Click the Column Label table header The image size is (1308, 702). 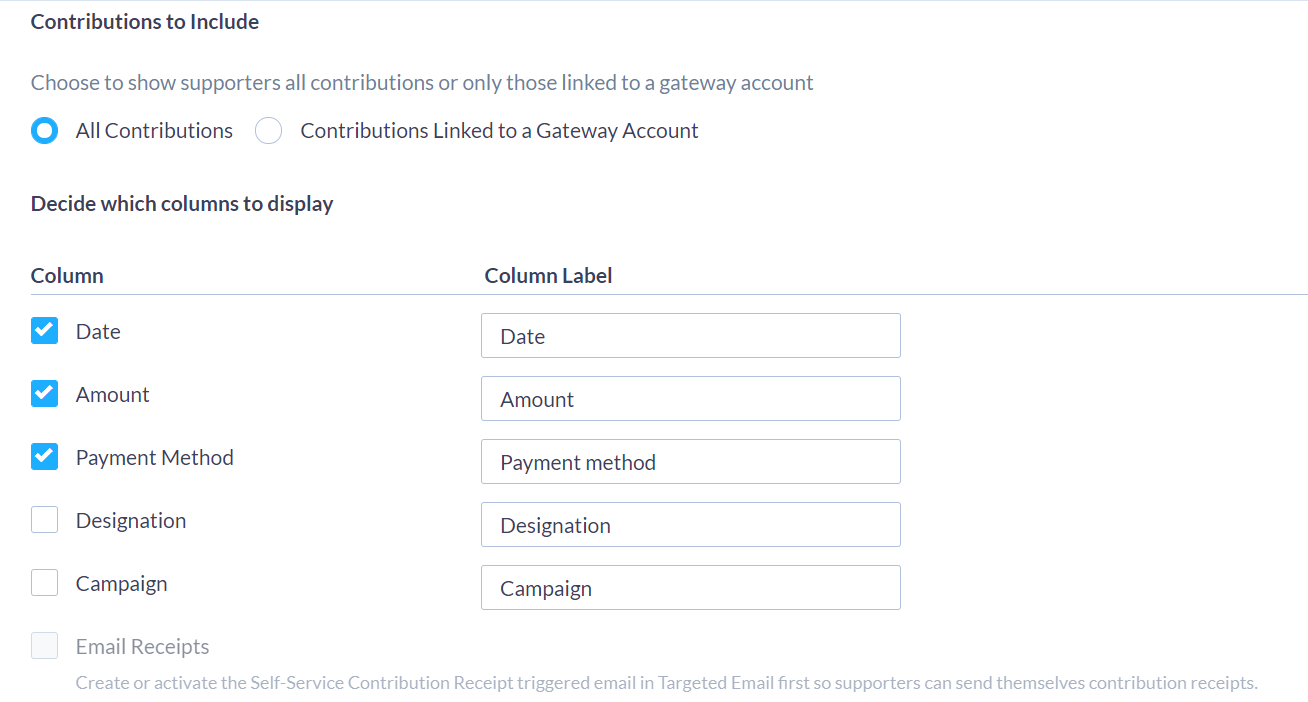tap(548, 275)
